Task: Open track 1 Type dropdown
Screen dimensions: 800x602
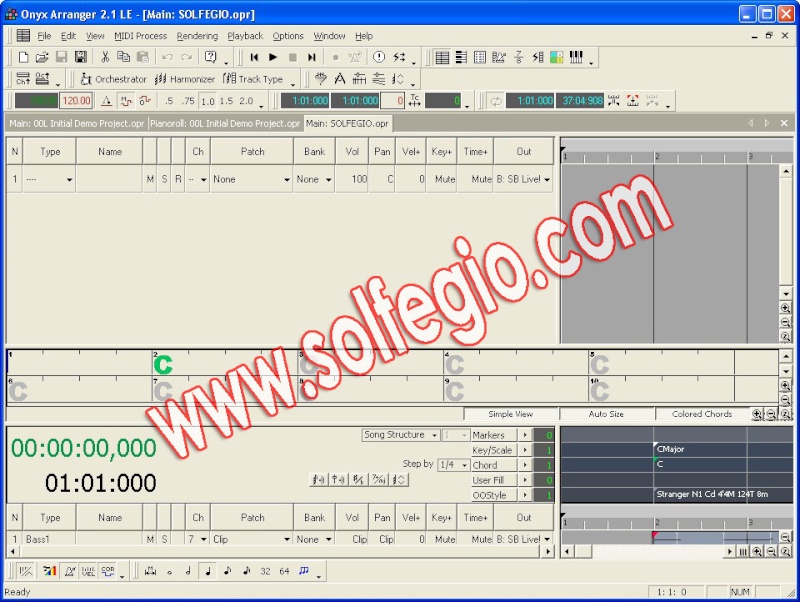Action: 69,180
